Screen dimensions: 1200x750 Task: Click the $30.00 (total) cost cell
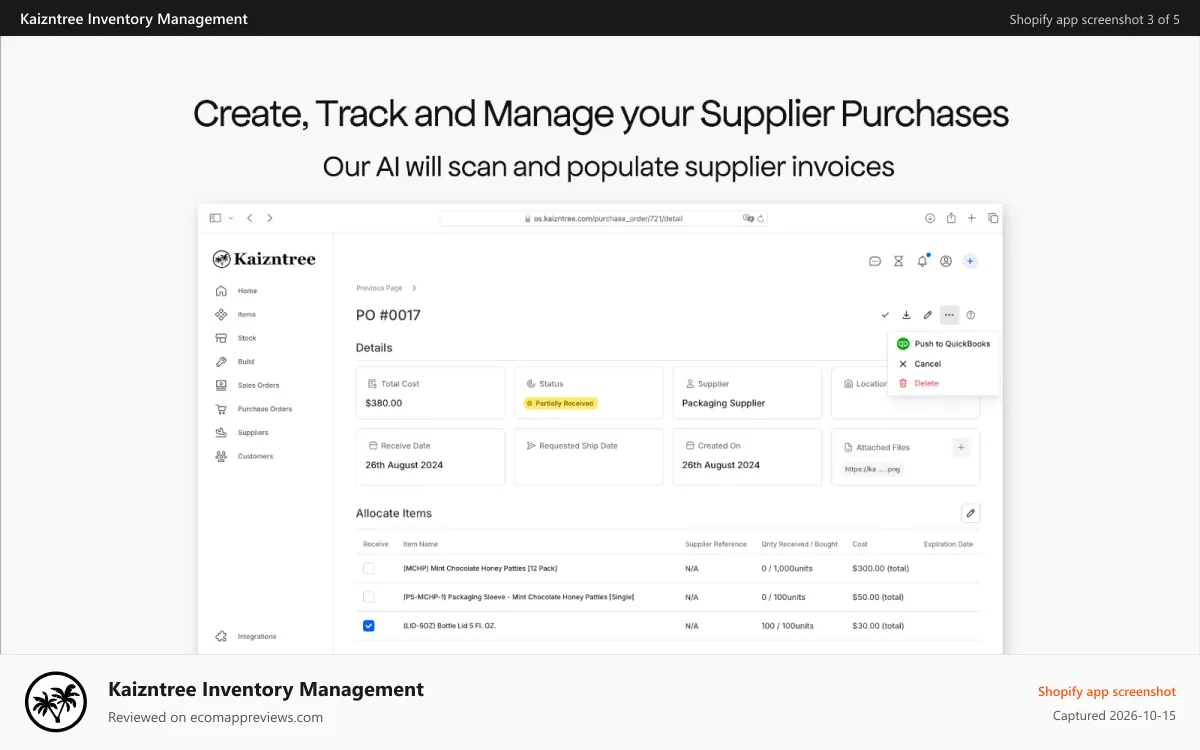click(x=878, y=625)
